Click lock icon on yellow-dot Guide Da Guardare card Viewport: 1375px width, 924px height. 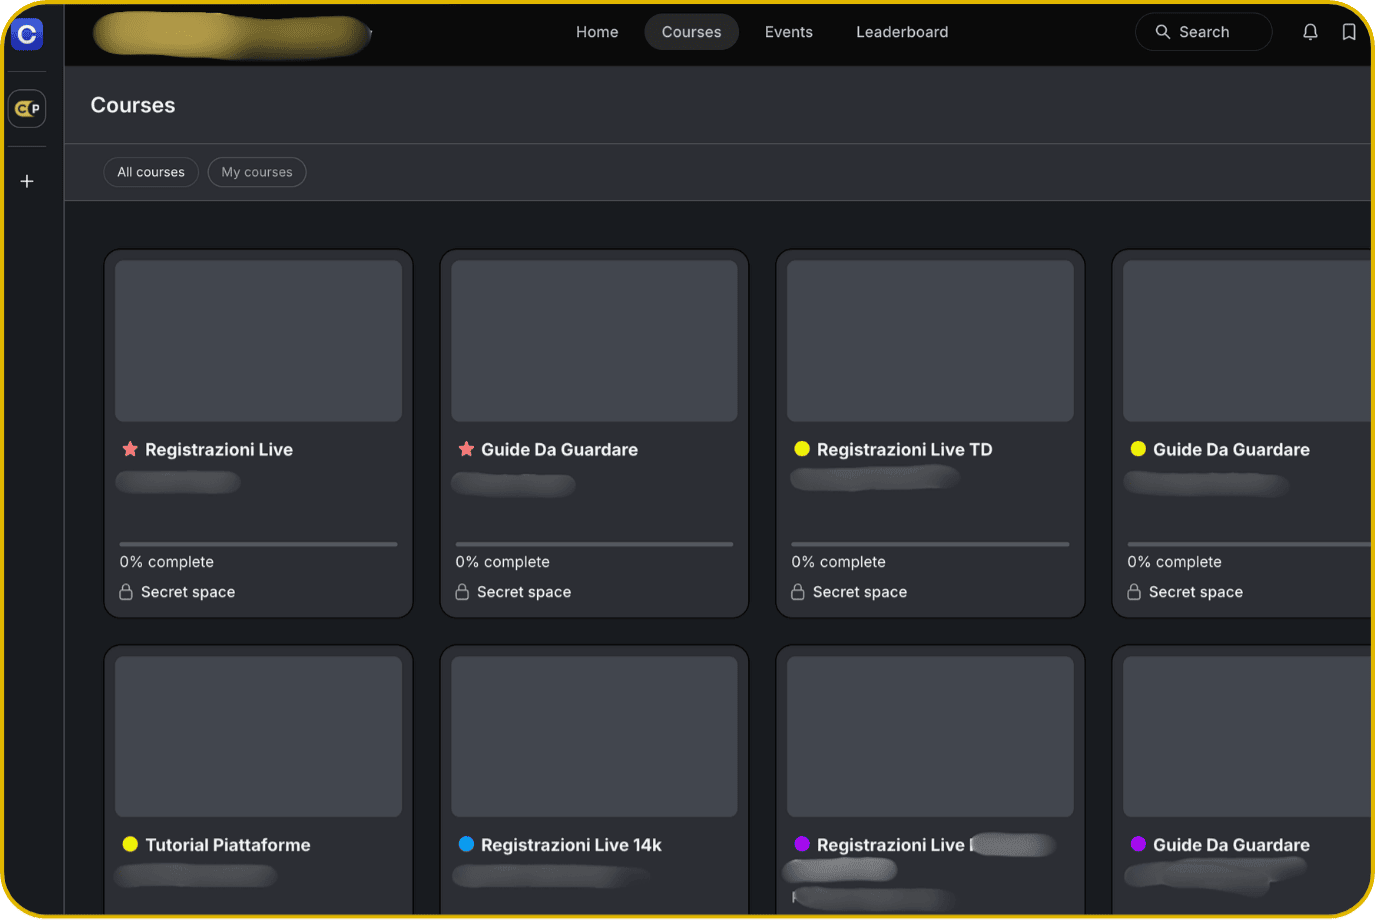pyautogui.click(x=1134, y=592)
